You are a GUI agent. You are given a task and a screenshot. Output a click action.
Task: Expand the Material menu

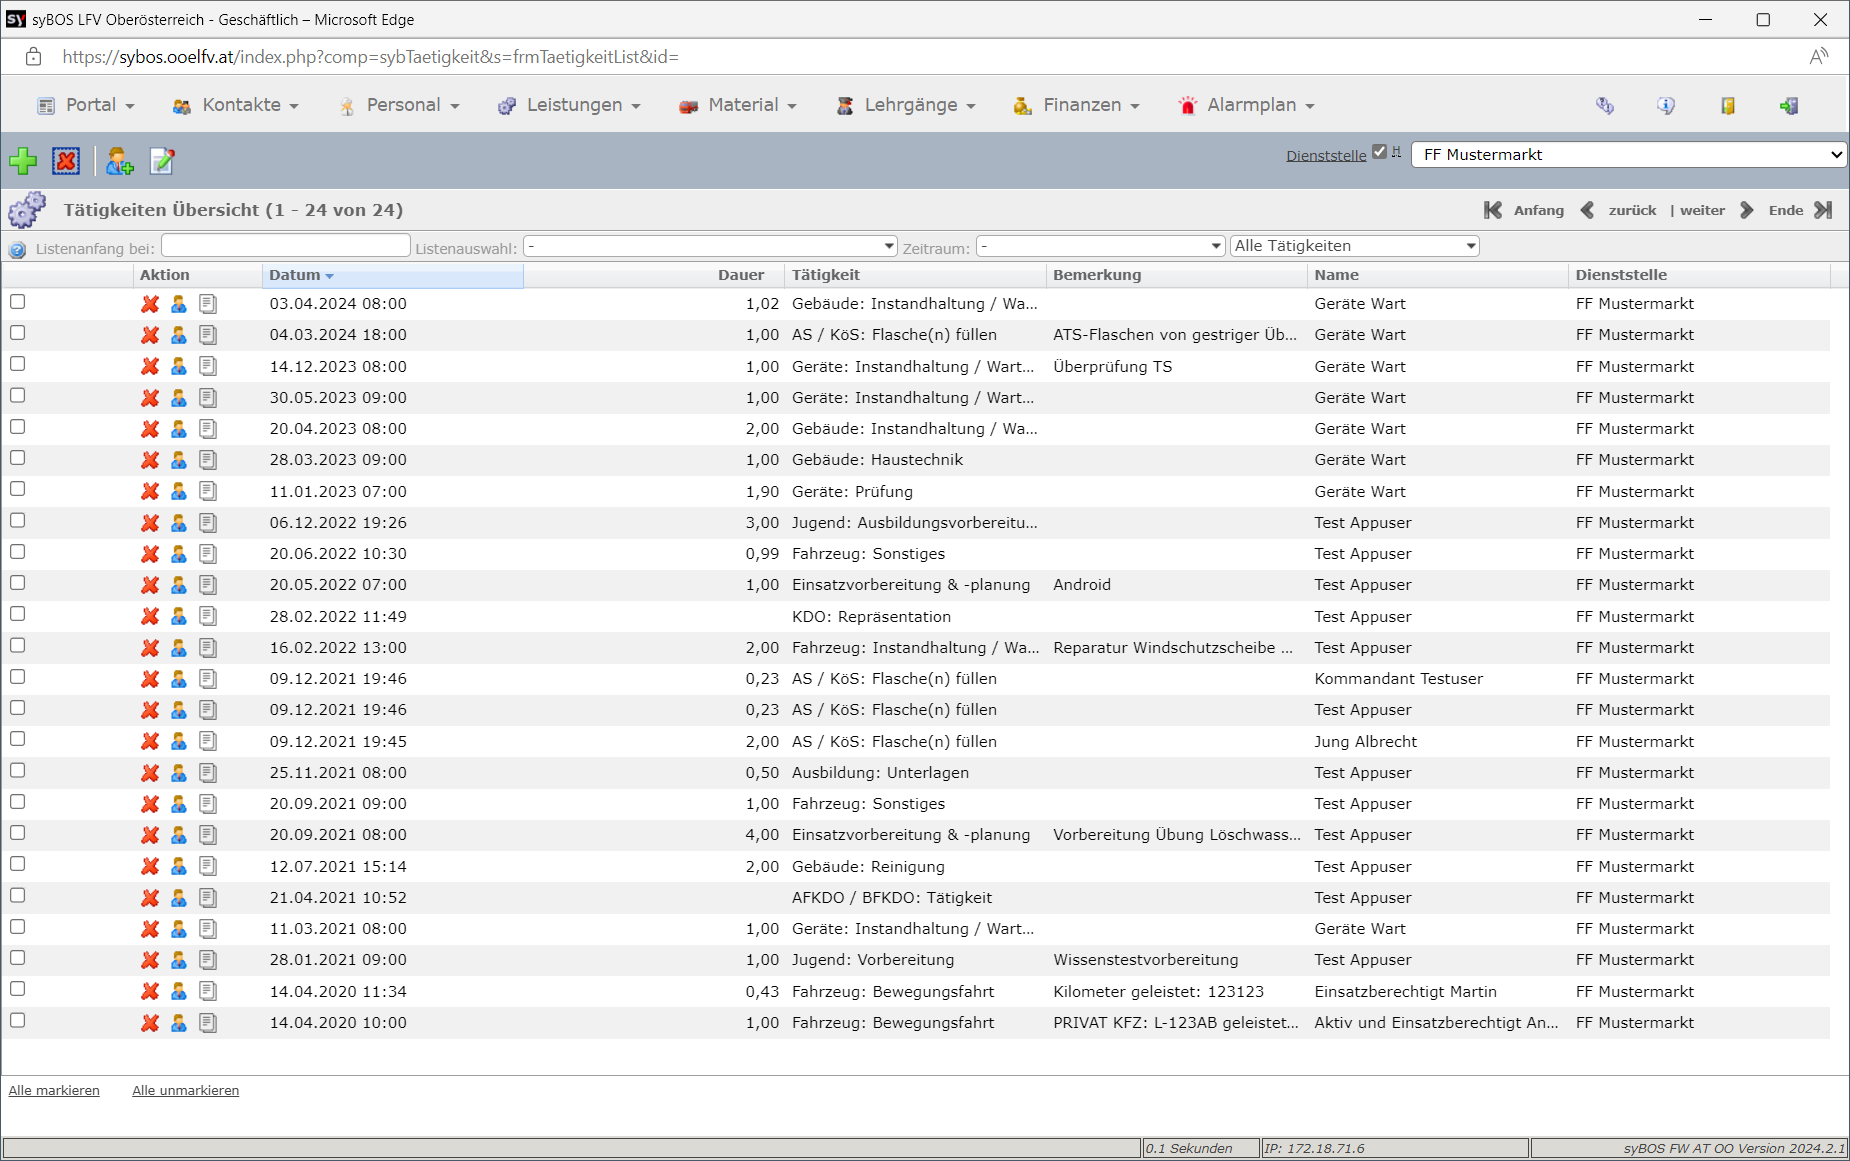coord(738,105)
